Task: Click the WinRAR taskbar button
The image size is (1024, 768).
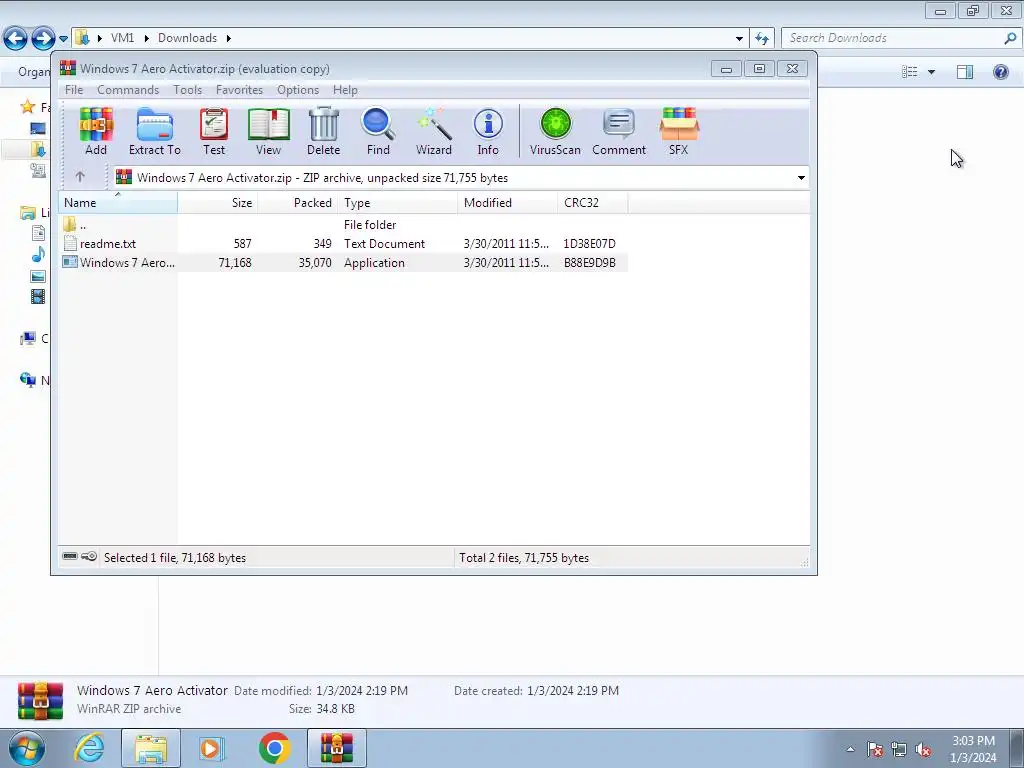Action: click(x=337, y=748)
